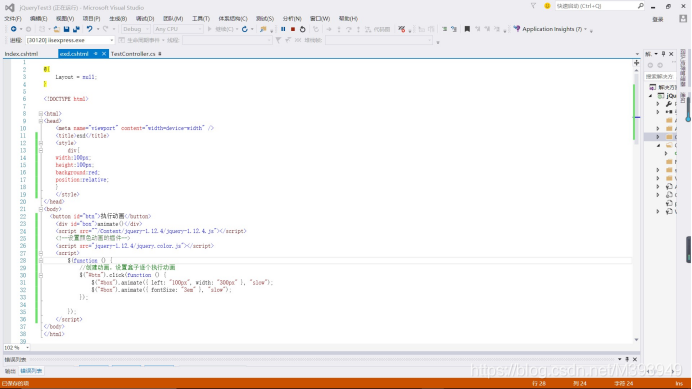Click the Navigate Backward arrow icon

[14, 29]
